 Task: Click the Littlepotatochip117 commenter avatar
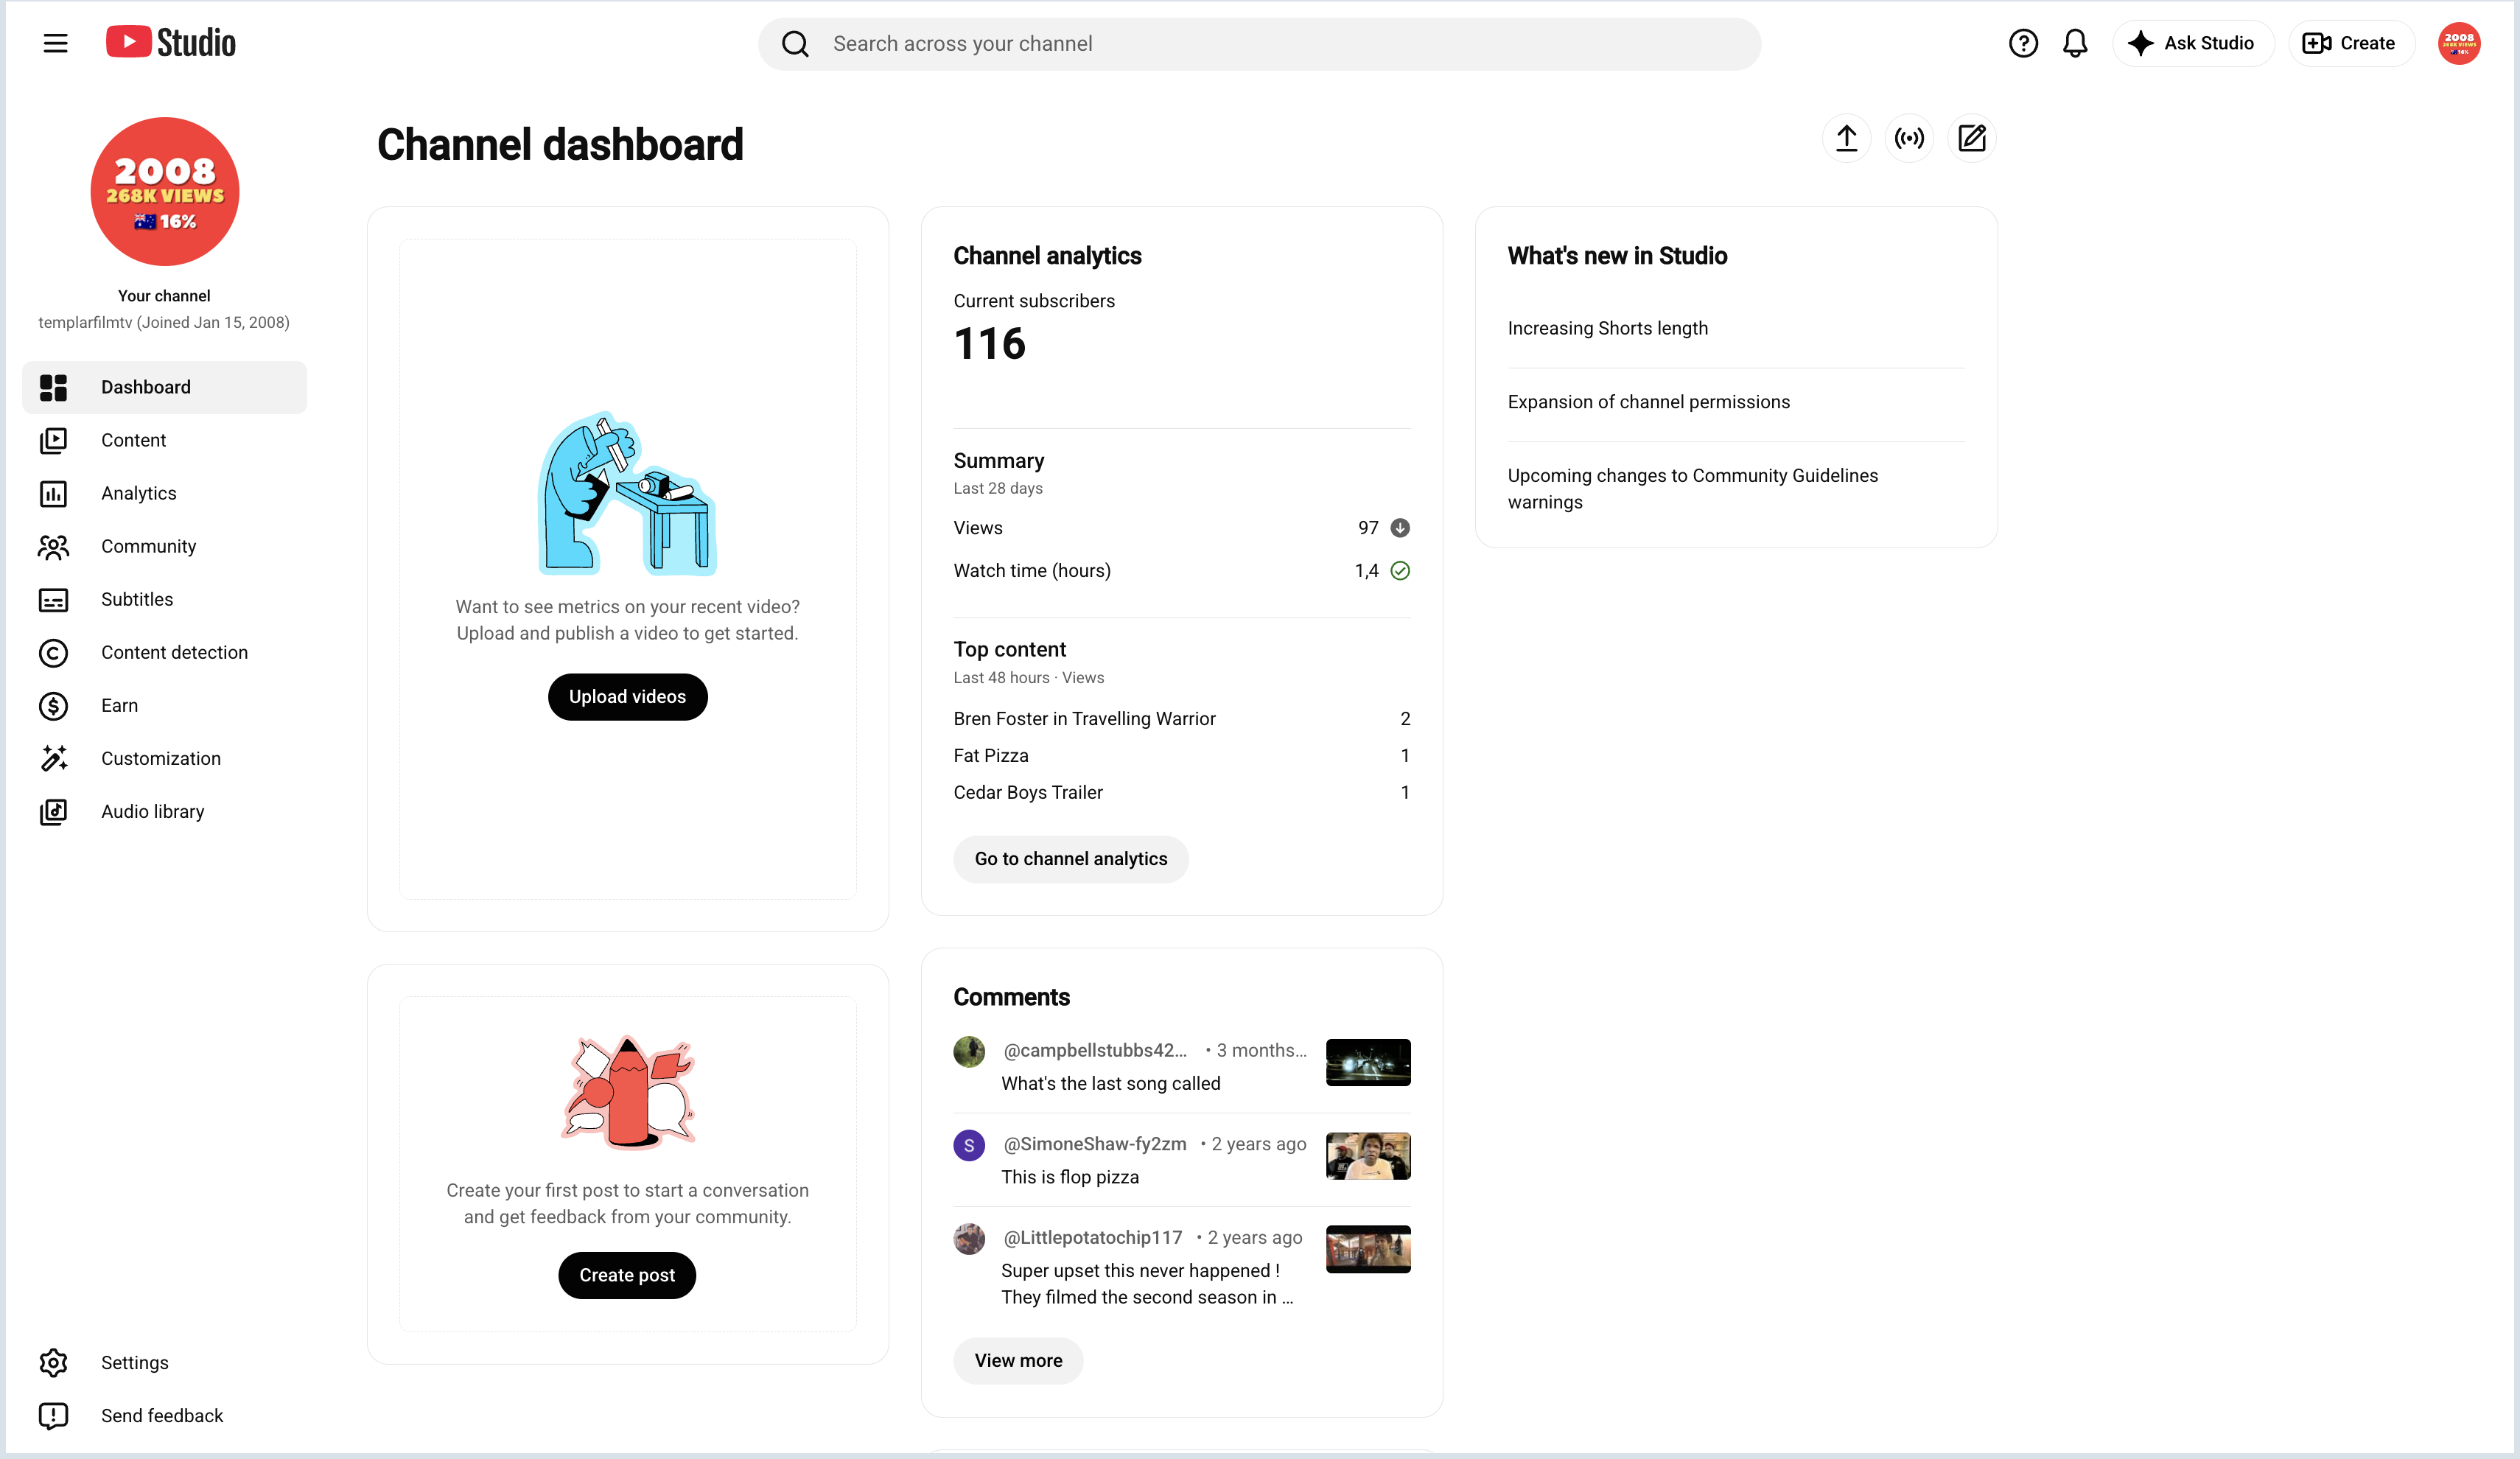[969, 1239]
